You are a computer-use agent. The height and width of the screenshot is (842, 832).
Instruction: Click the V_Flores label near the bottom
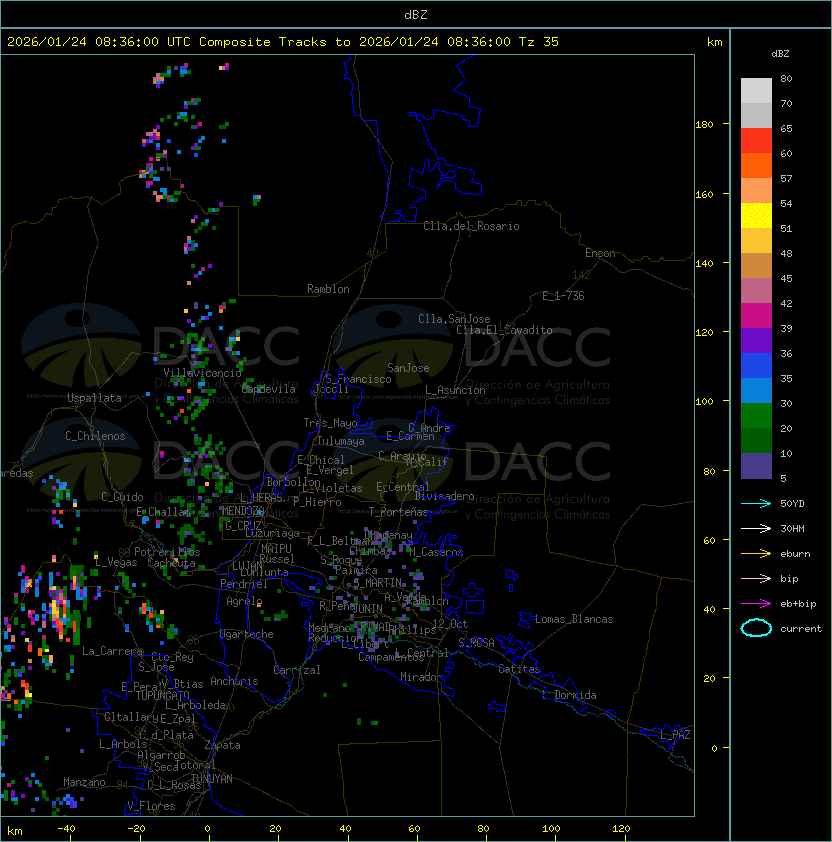click(x=151, y=806)
